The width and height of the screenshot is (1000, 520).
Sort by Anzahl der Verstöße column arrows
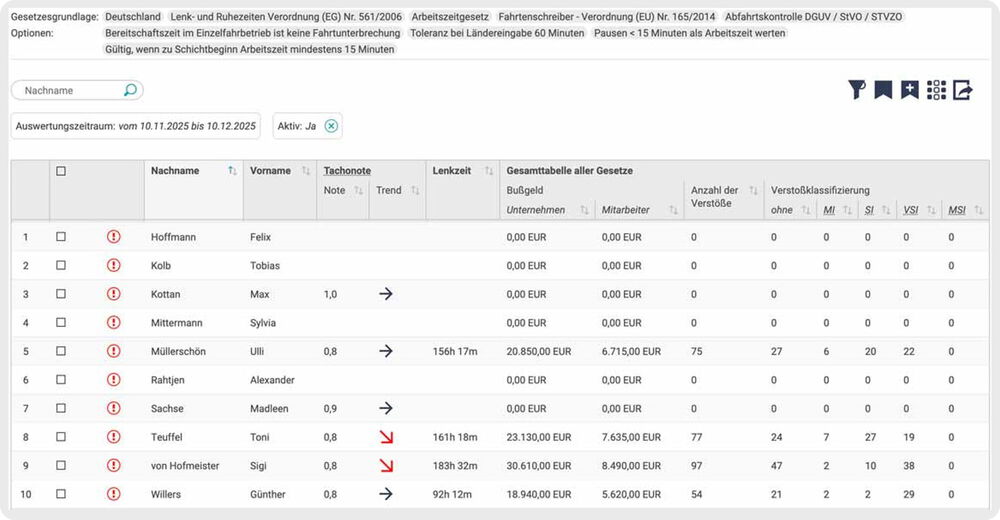pyautogui.click(x=752, y=190)
